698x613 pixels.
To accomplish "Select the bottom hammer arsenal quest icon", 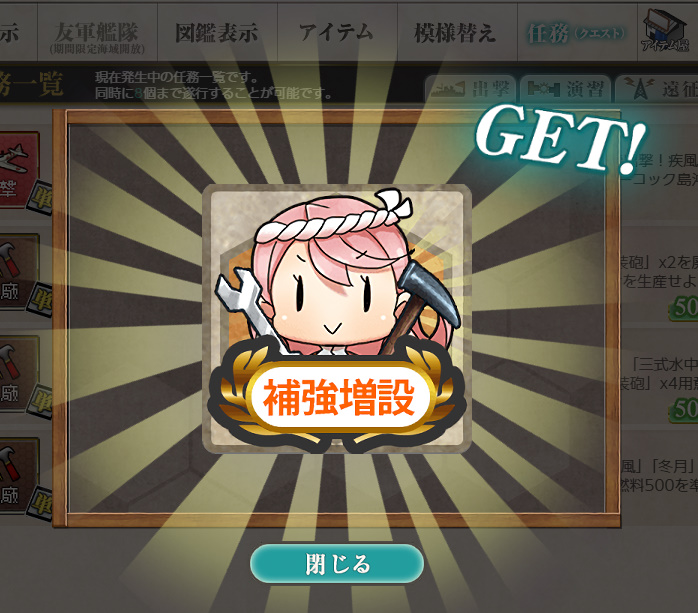I will [x=18, y=475].
